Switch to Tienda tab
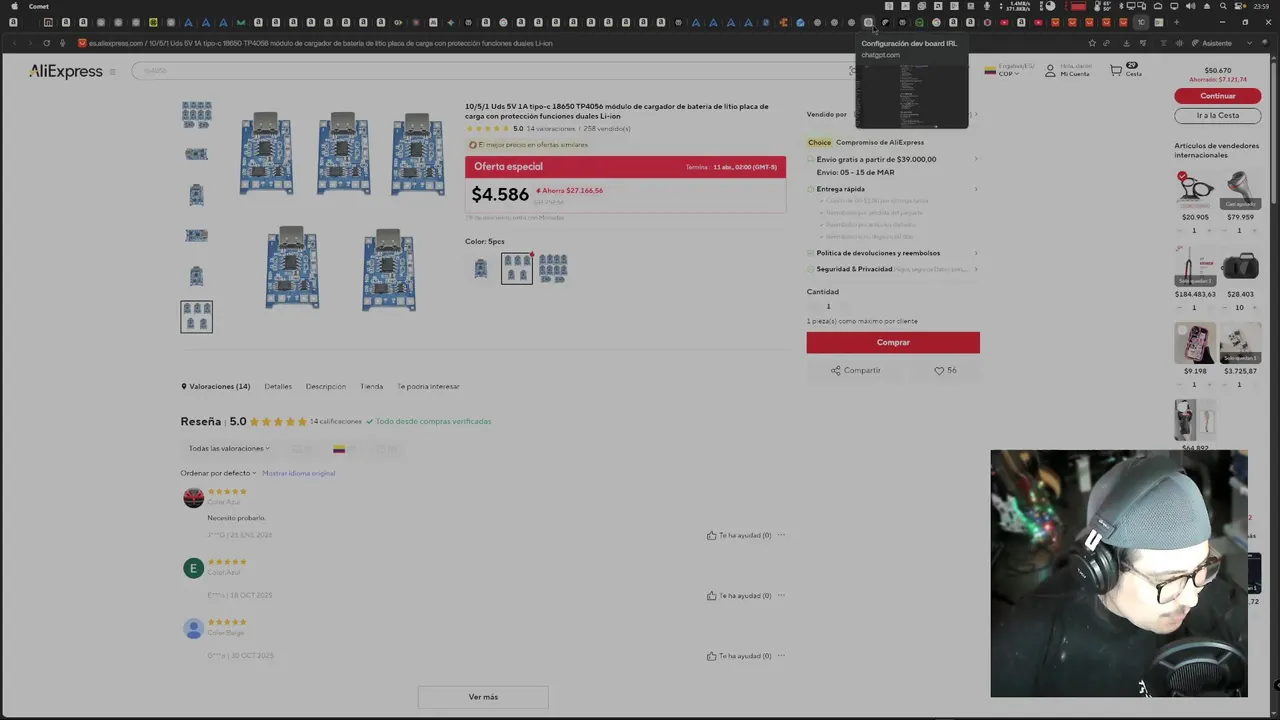1280x720 pixels. coord(371,386)
